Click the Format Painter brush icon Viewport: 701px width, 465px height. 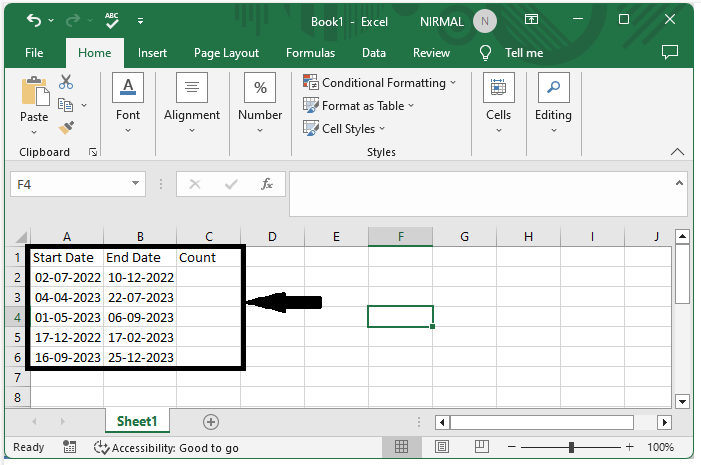pyautogui.click(x=66, y=128)
